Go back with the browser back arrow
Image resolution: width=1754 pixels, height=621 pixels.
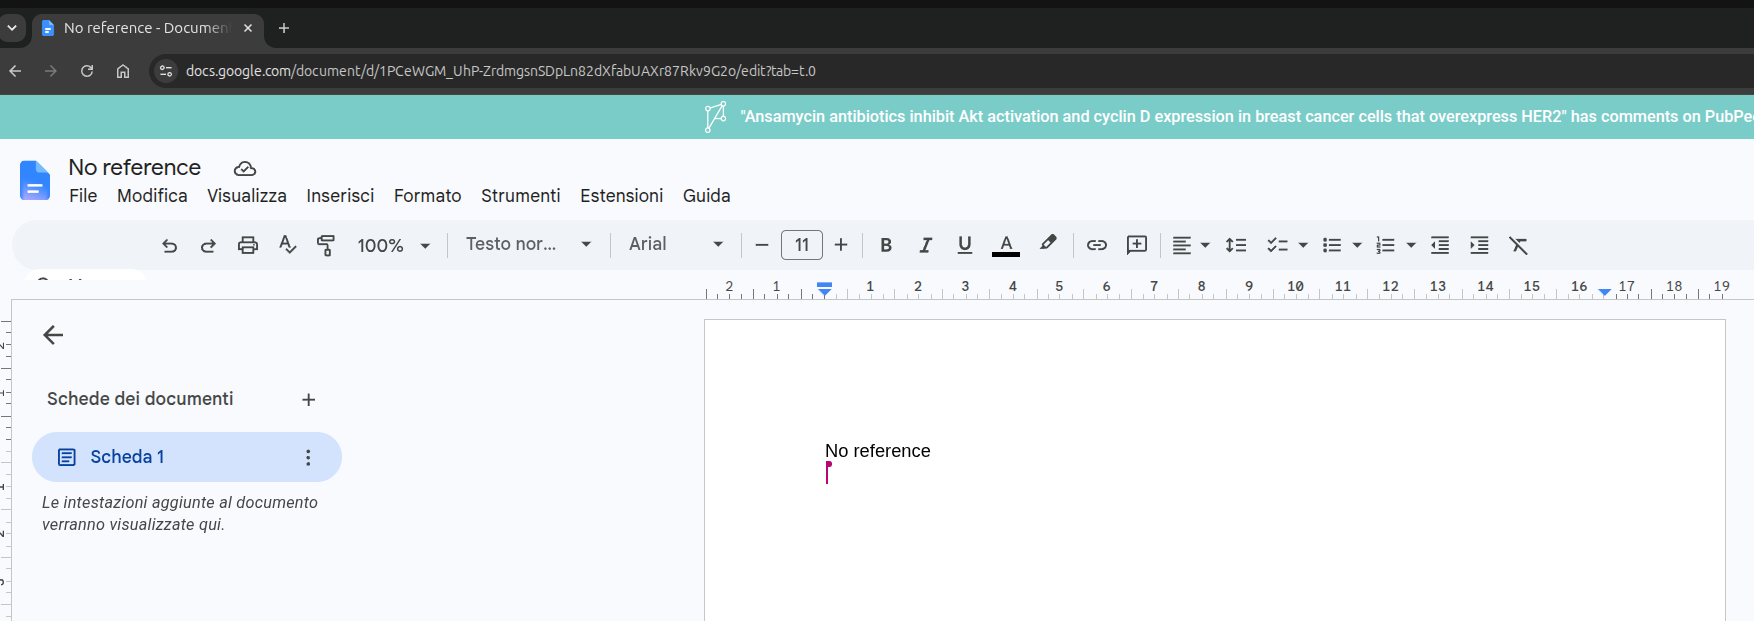(x=15, y=71)
